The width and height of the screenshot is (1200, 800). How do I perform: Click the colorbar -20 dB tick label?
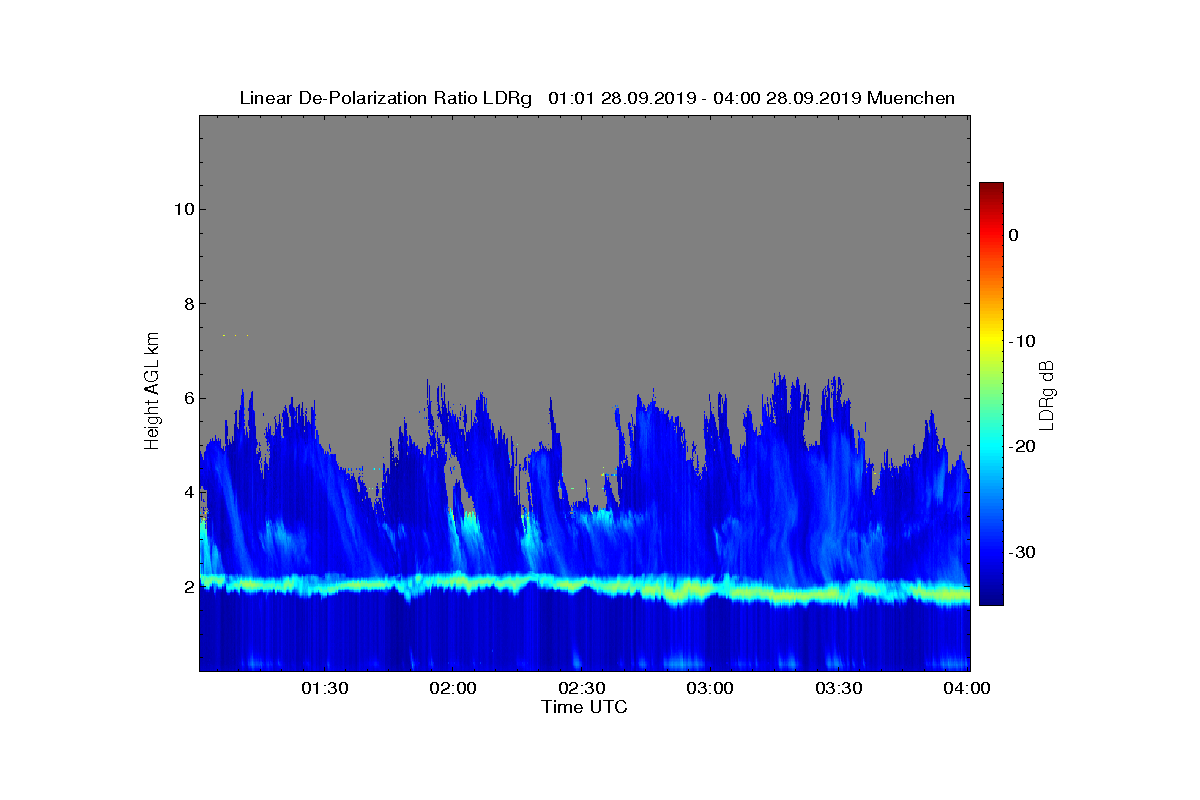[x=1021, y=446]
